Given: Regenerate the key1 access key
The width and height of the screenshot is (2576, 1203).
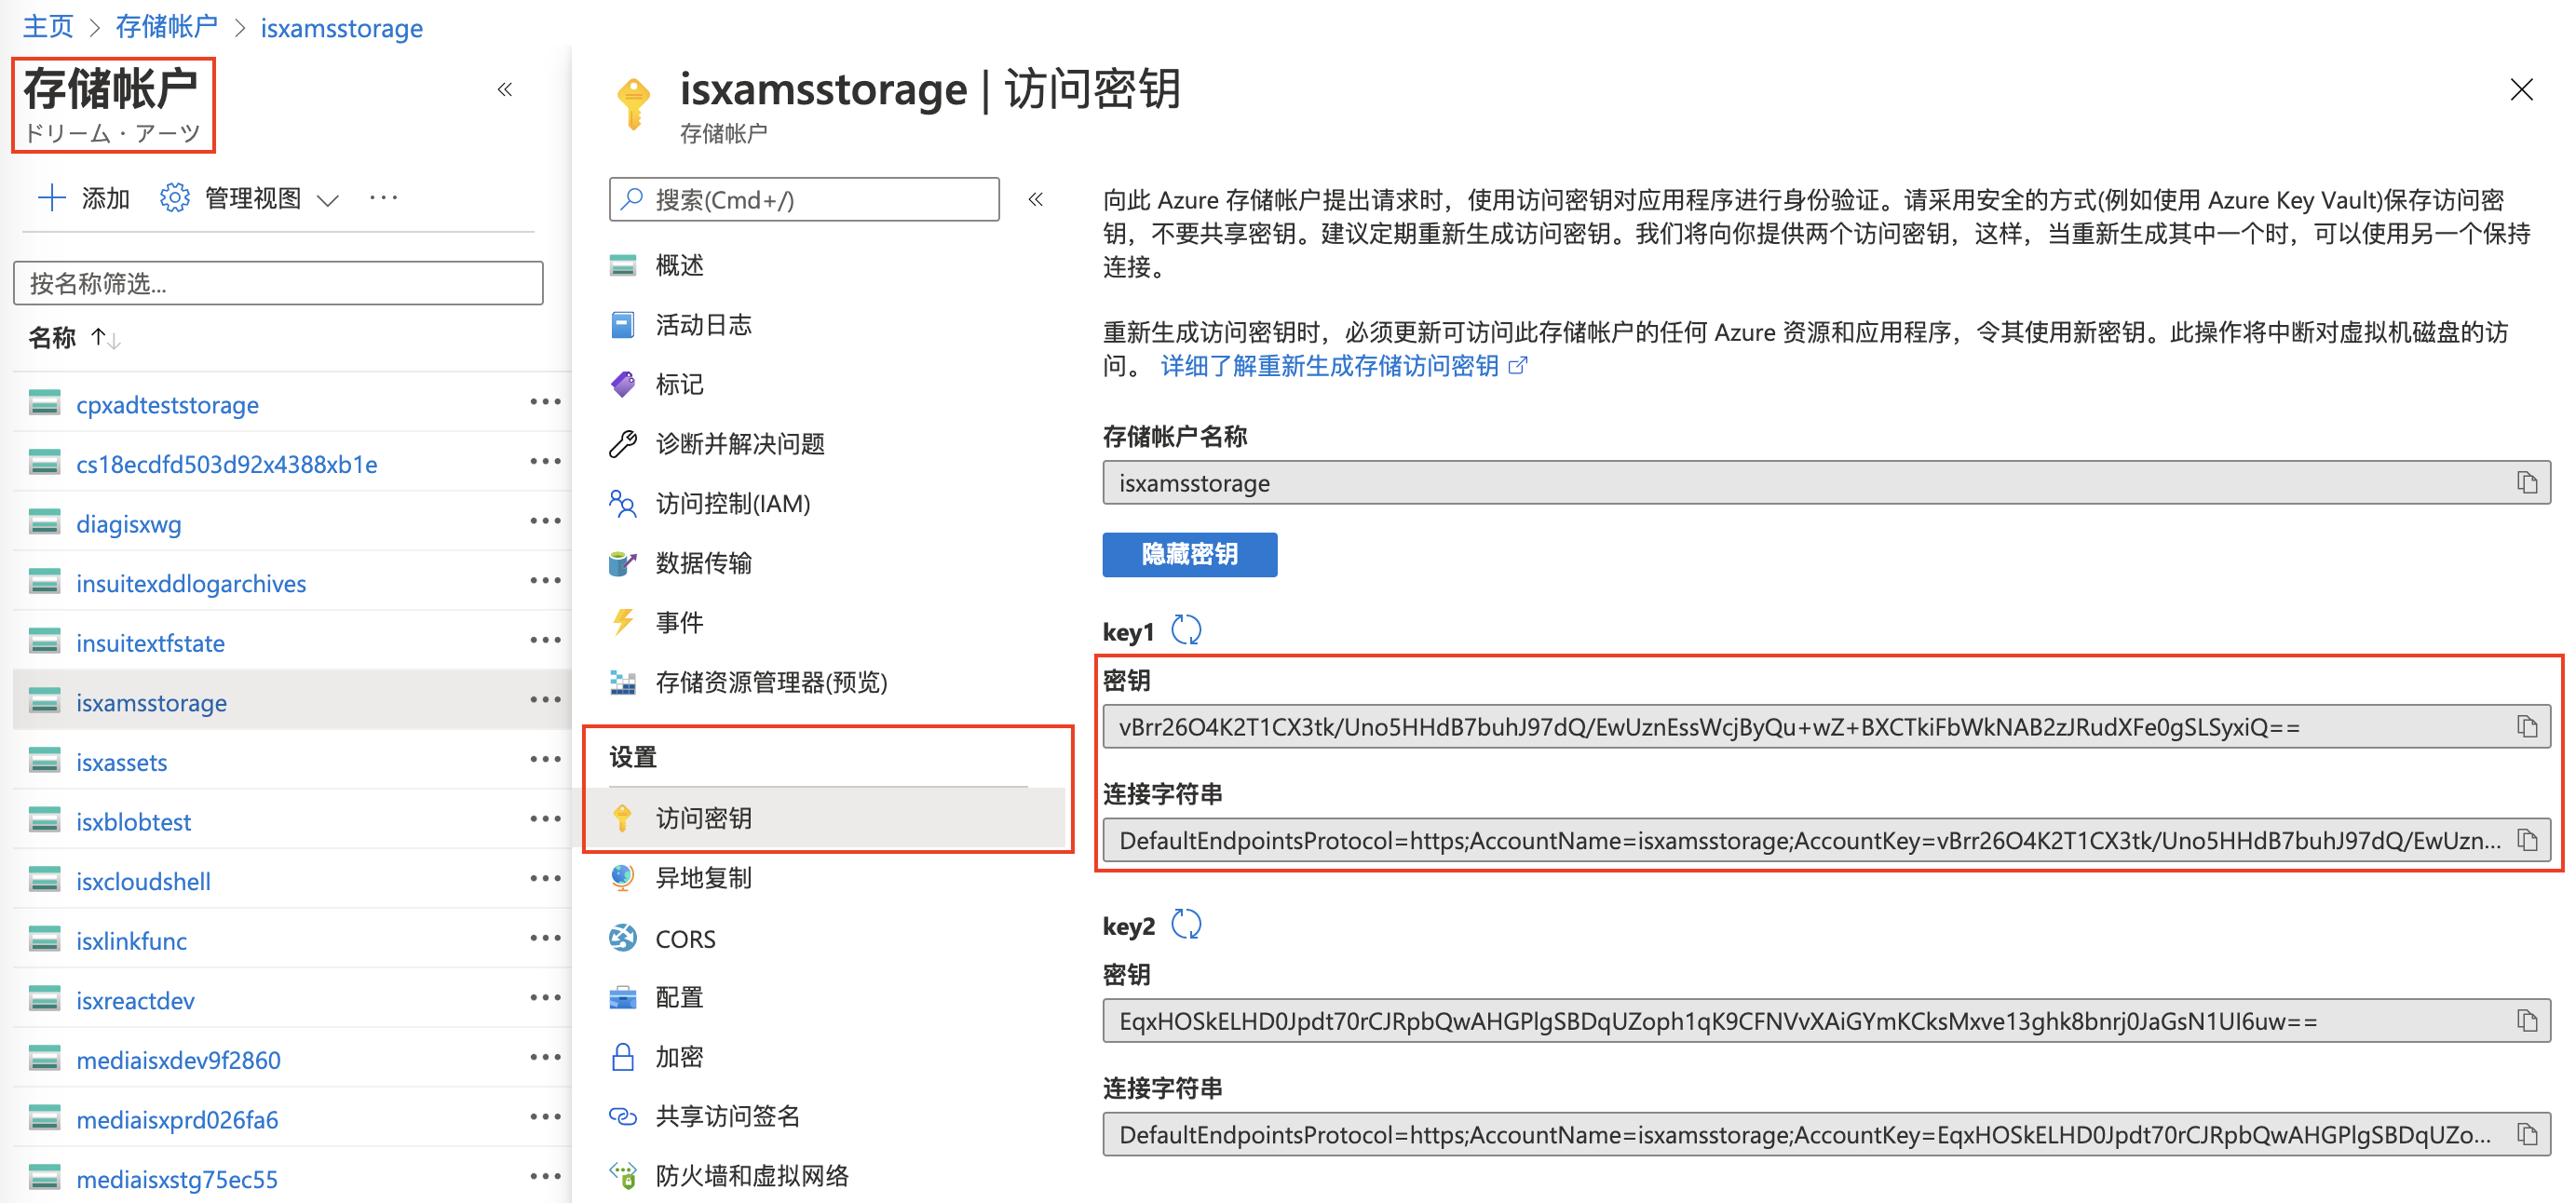Looking at the screenshot, I should coord(1189,630).
